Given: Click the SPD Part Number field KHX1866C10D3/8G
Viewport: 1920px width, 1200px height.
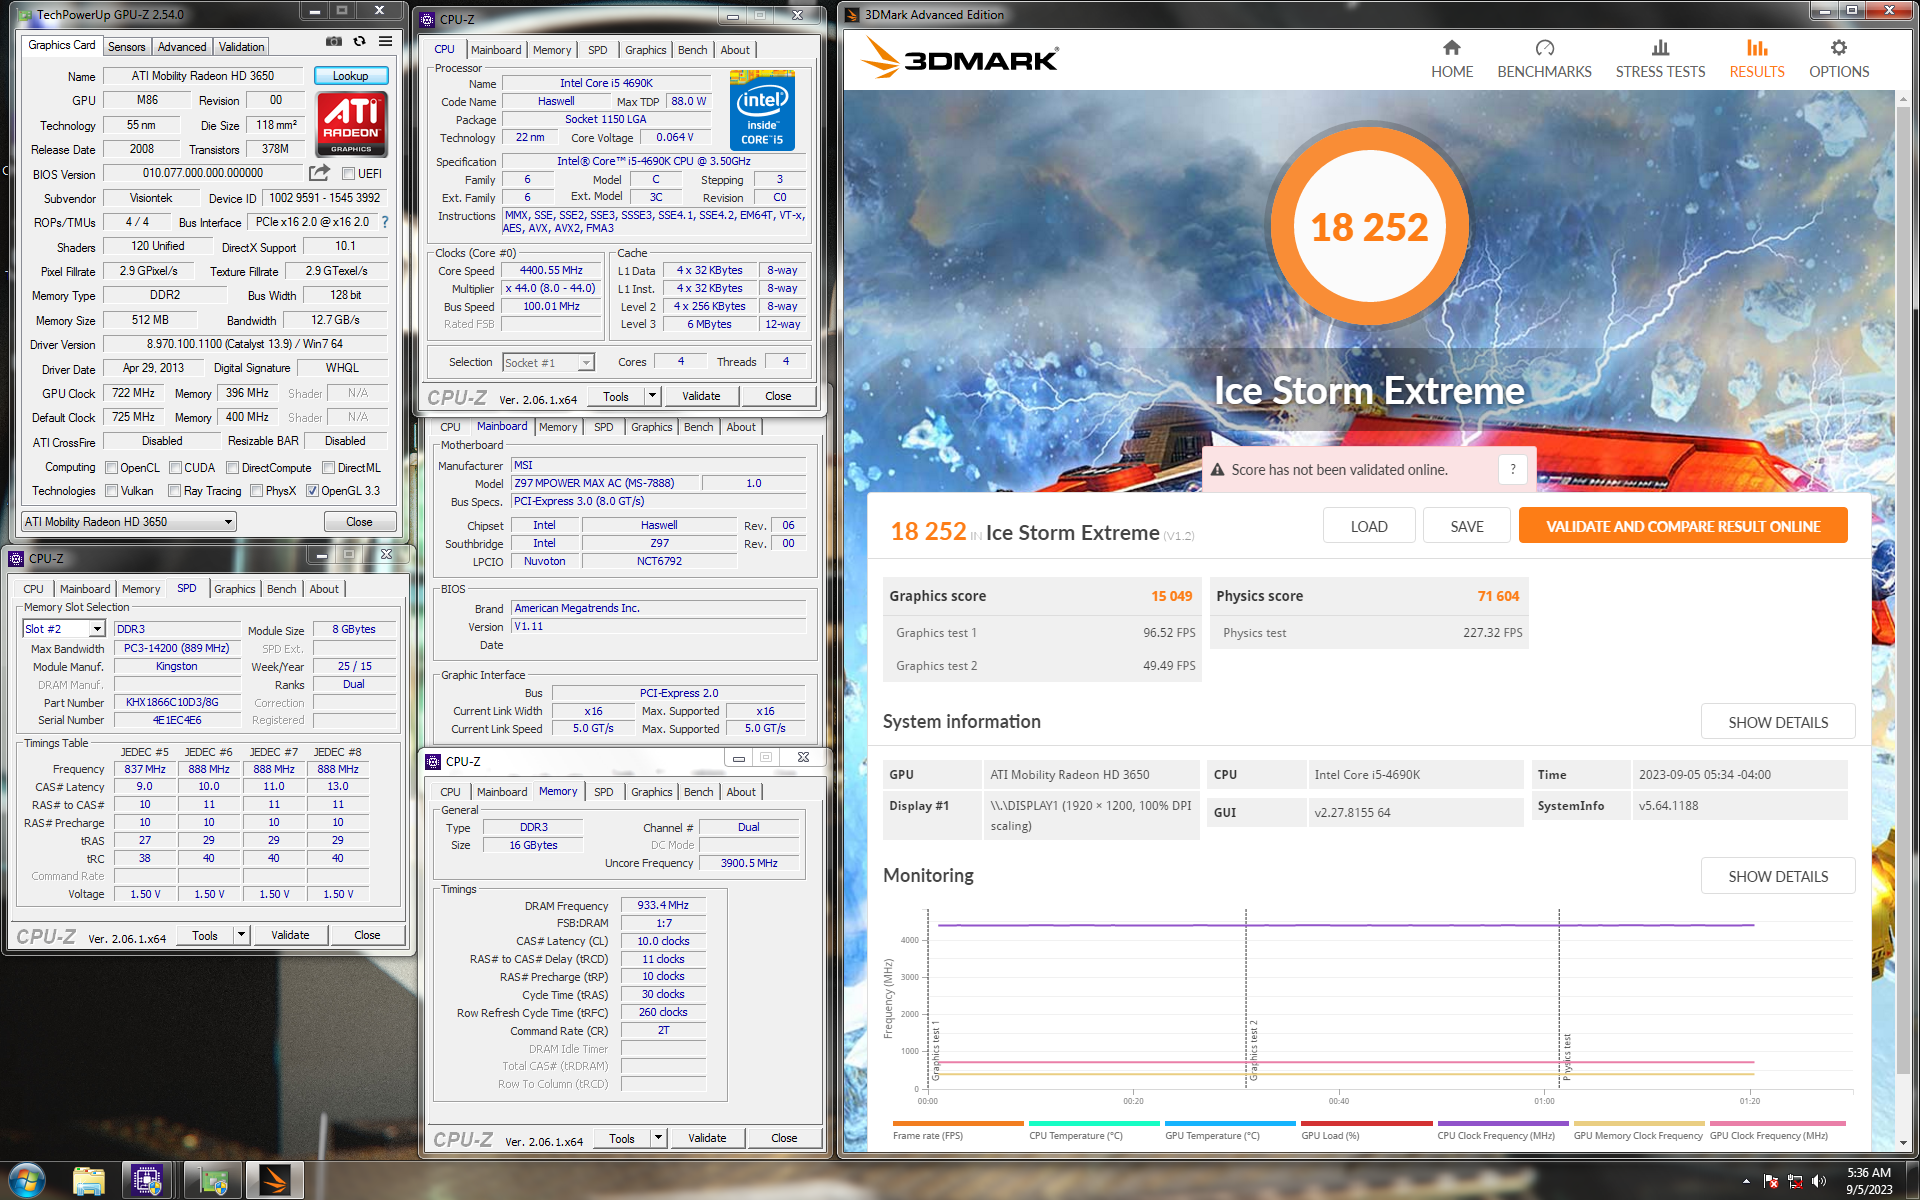Looking at the screenshot, I should coord(178,702).
